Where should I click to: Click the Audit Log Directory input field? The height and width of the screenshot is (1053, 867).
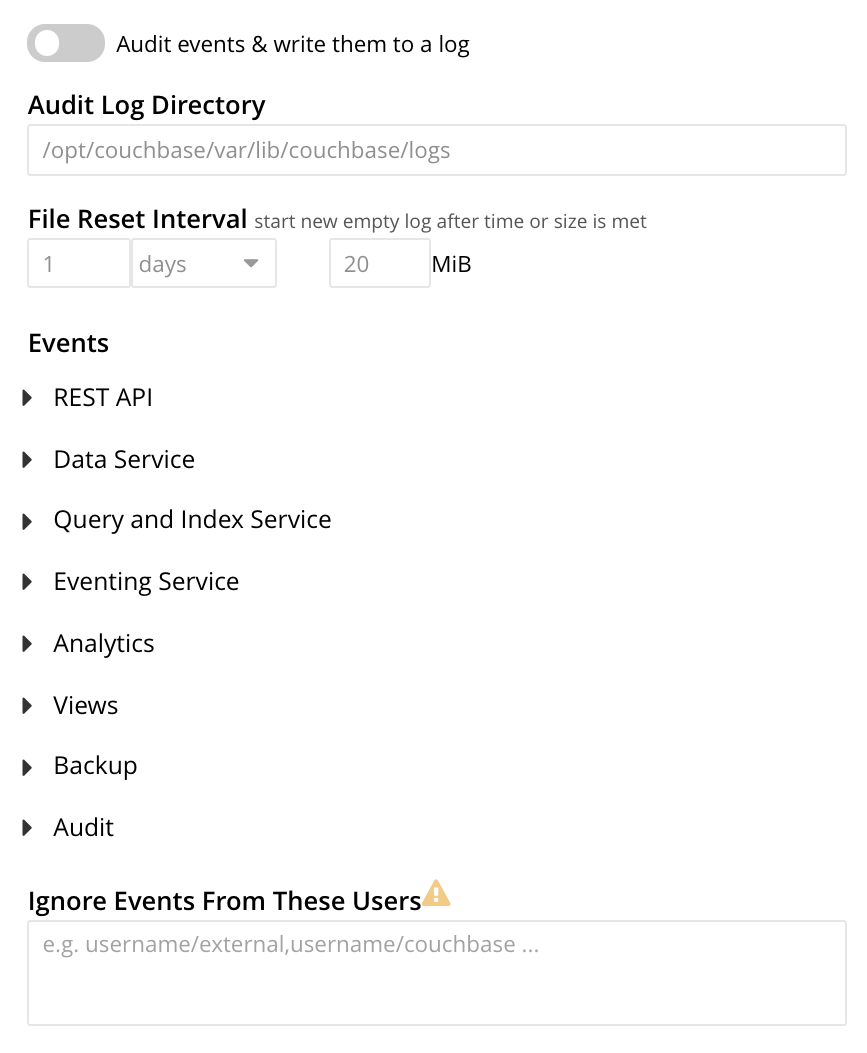(x=435, y=149)
